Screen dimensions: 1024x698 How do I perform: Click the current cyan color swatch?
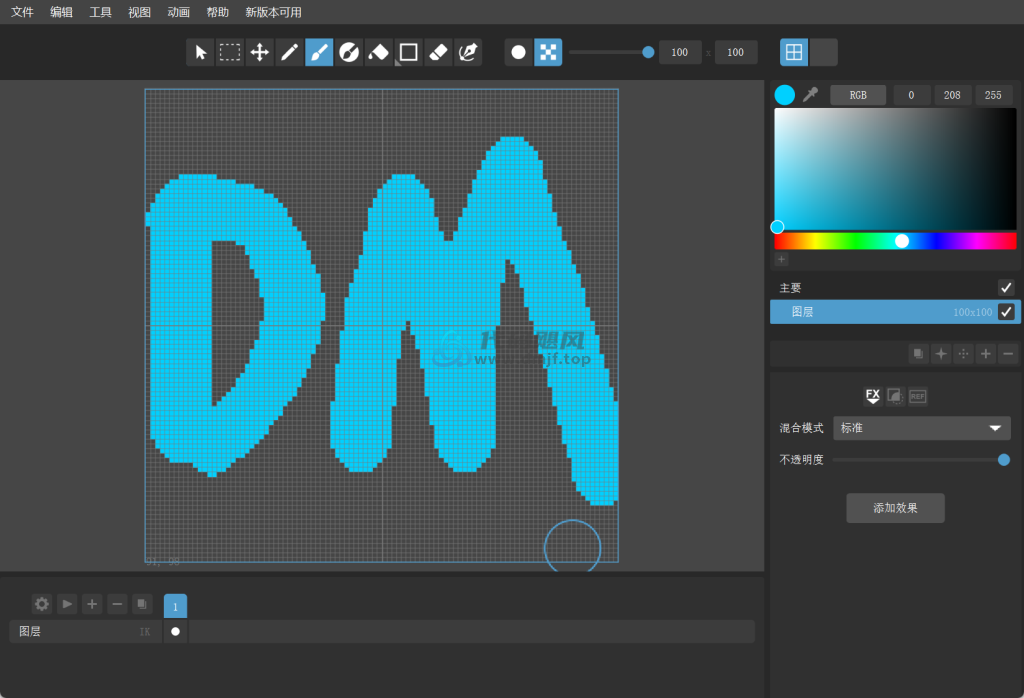point(784,95)
